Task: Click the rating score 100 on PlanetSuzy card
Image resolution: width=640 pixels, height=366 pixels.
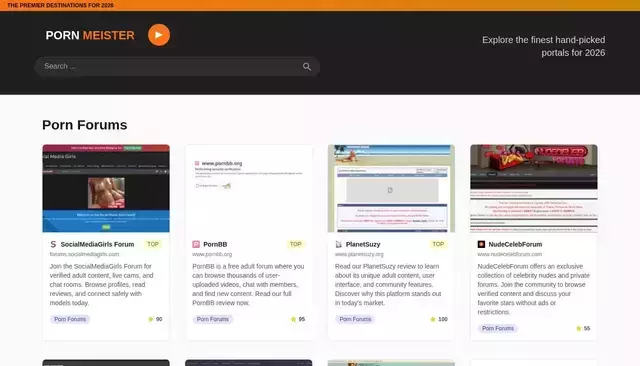Action: (x=443, y=319)
